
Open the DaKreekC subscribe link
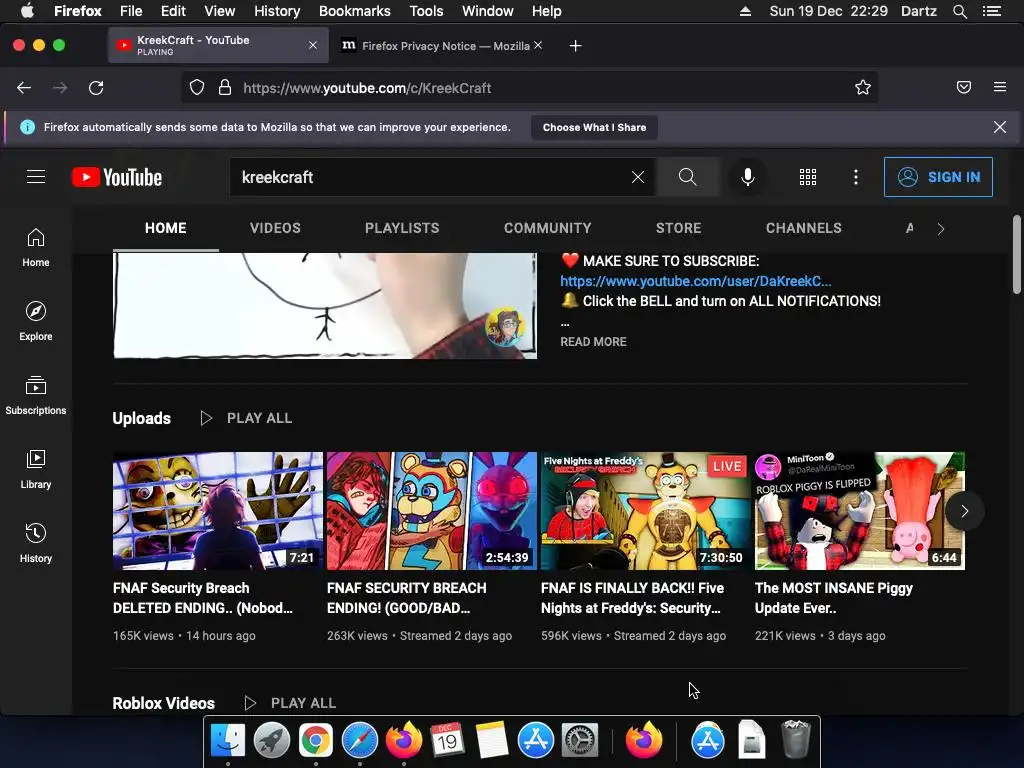pos(696,281)
